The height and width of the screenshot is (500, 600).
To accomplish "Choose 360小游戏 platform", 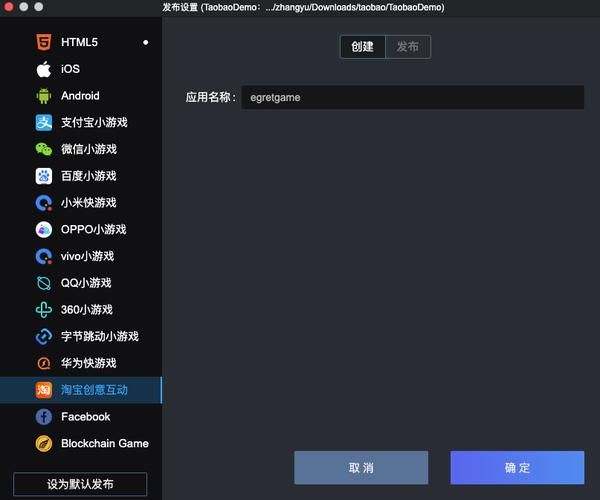I will coord(87,310).
